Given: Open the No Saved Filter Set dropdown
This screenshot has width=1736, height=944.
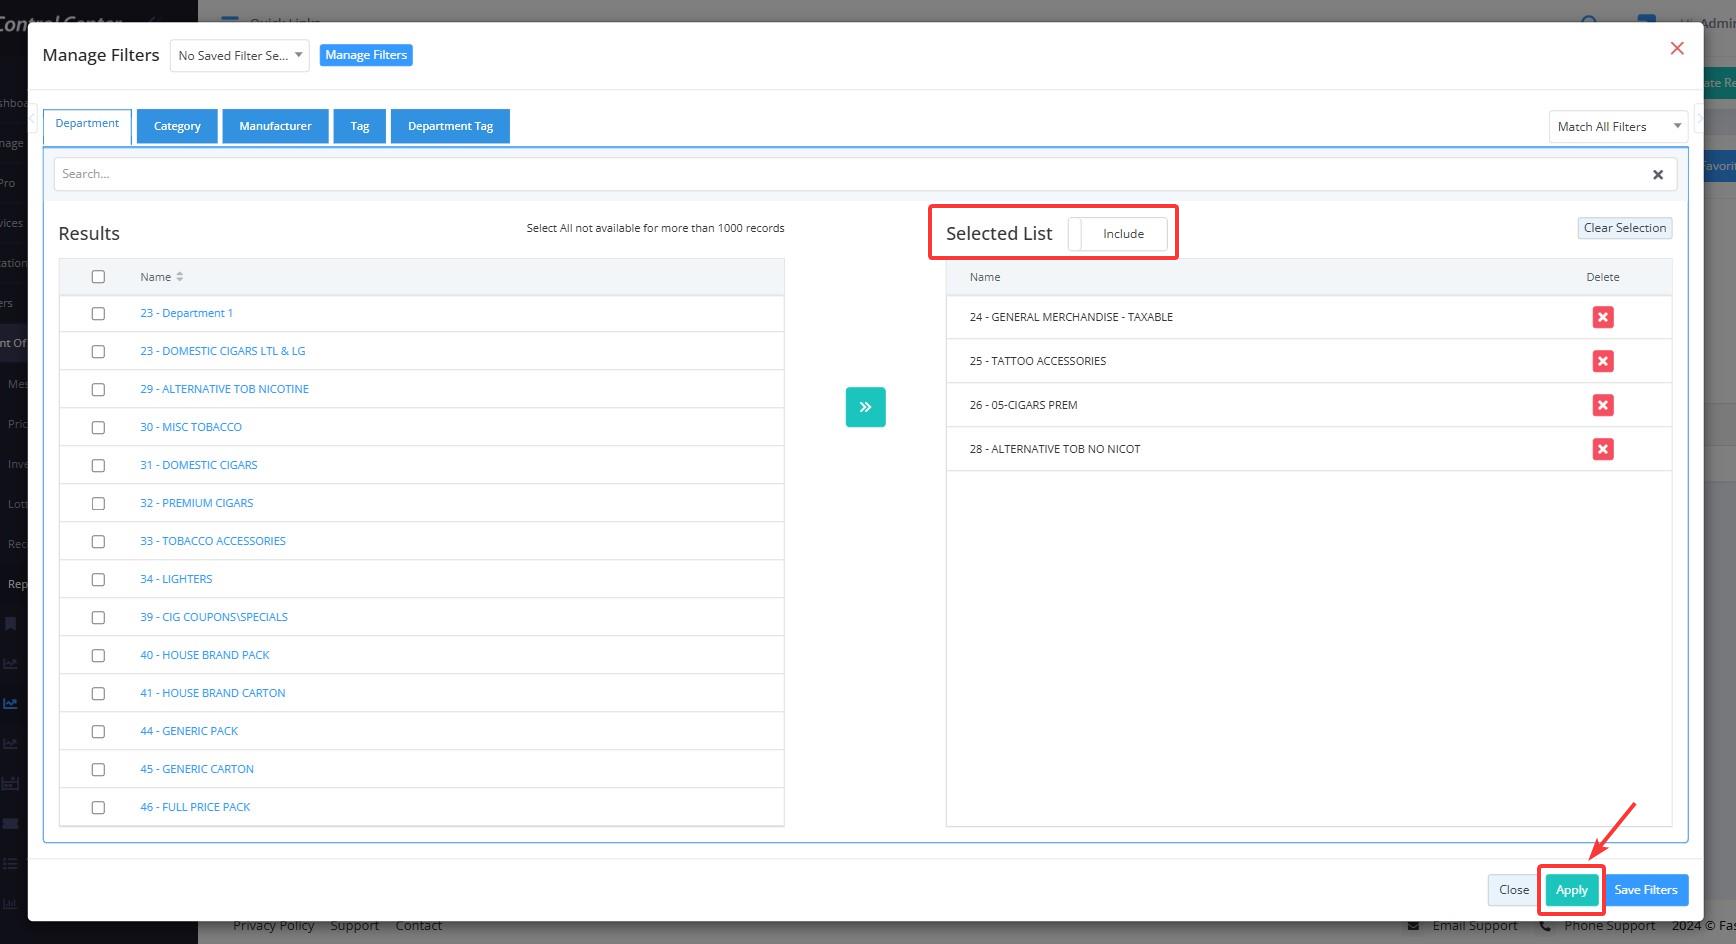Looking at the screenshot, I should pyautogui.click(x=240, y=56).
